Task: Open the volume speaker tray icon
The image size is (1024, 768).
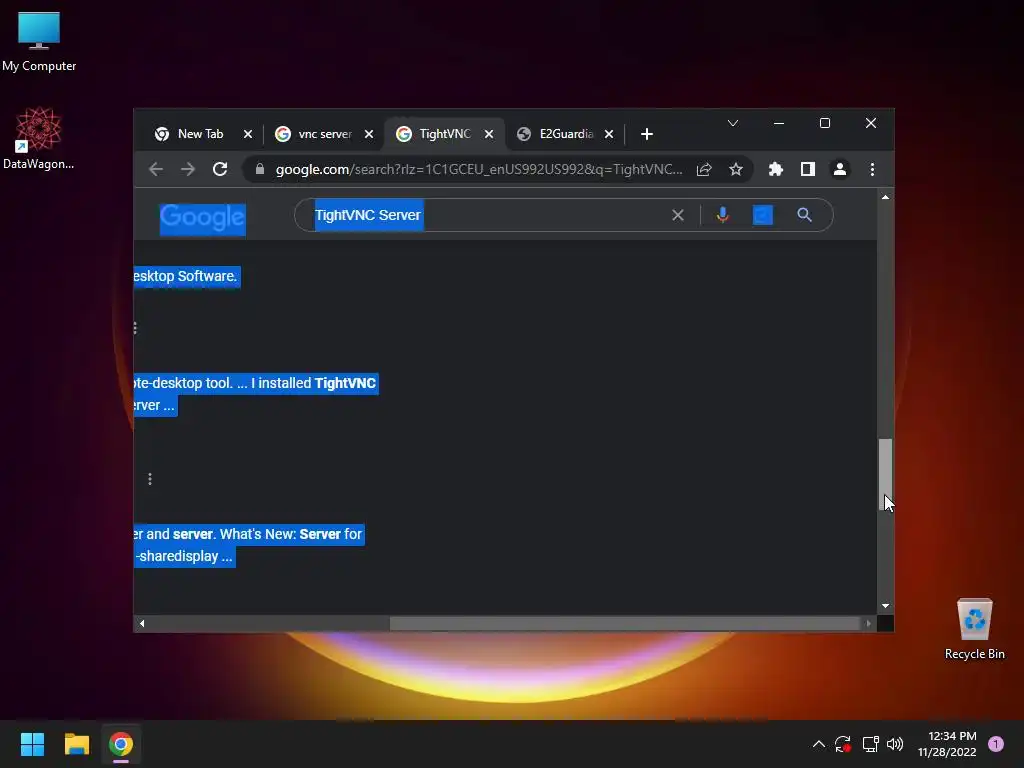Action: pos(895,744)
